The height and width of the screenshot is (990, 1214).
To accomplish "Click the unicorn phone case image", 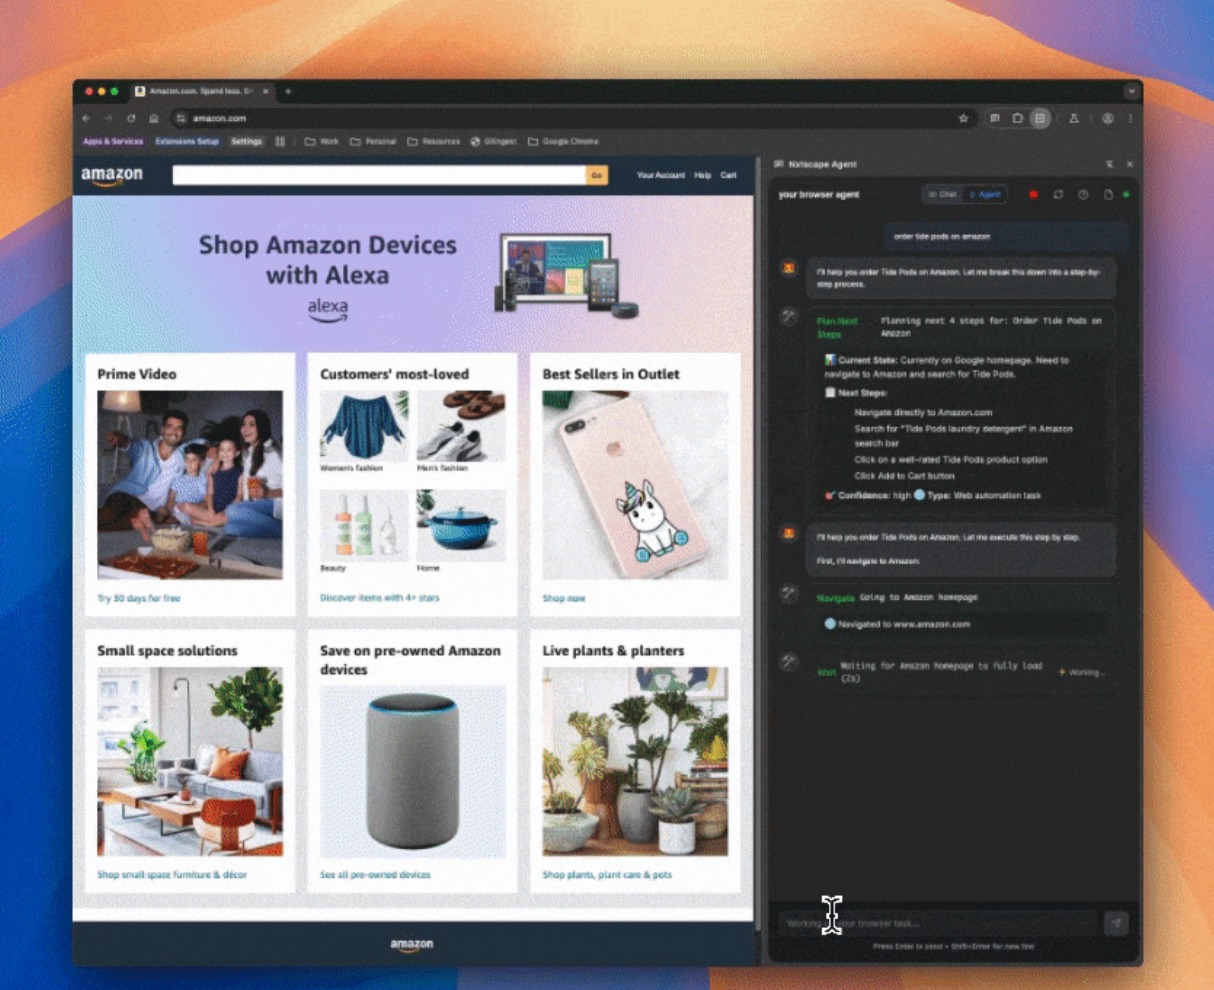I will [635, 485].
